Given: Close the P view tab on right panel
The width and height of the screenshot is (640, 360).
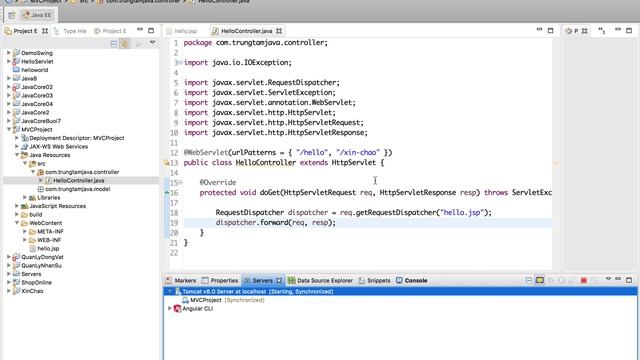Looking at the screenshot, I should click(x=584, y=31).
